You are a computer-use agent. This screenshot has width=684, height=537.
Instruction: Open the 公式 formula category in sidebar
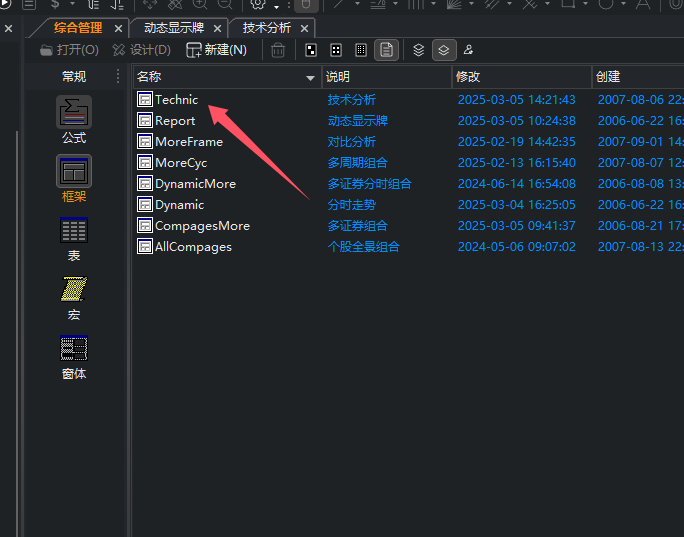[x=74, y=120]
